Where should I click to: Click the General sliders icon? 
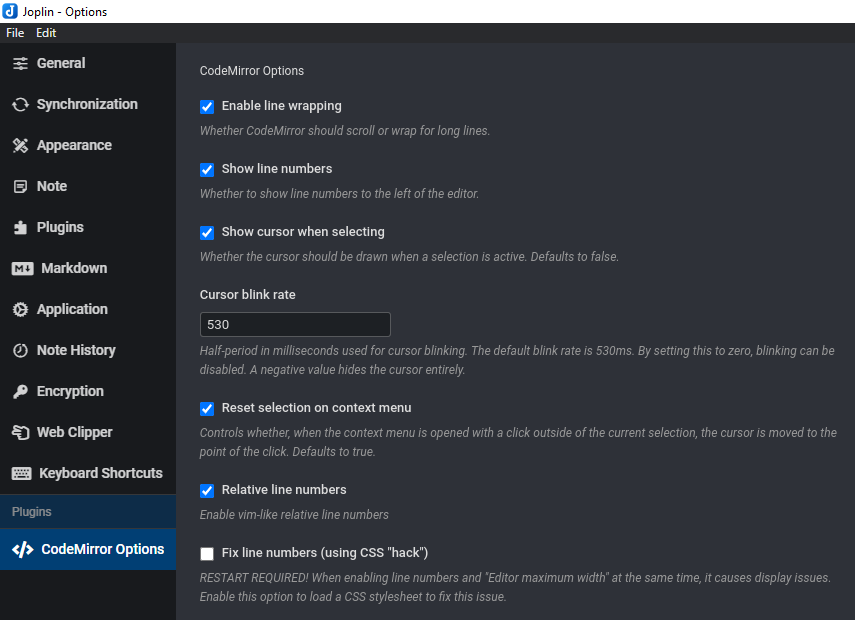[x=20, y=63]
